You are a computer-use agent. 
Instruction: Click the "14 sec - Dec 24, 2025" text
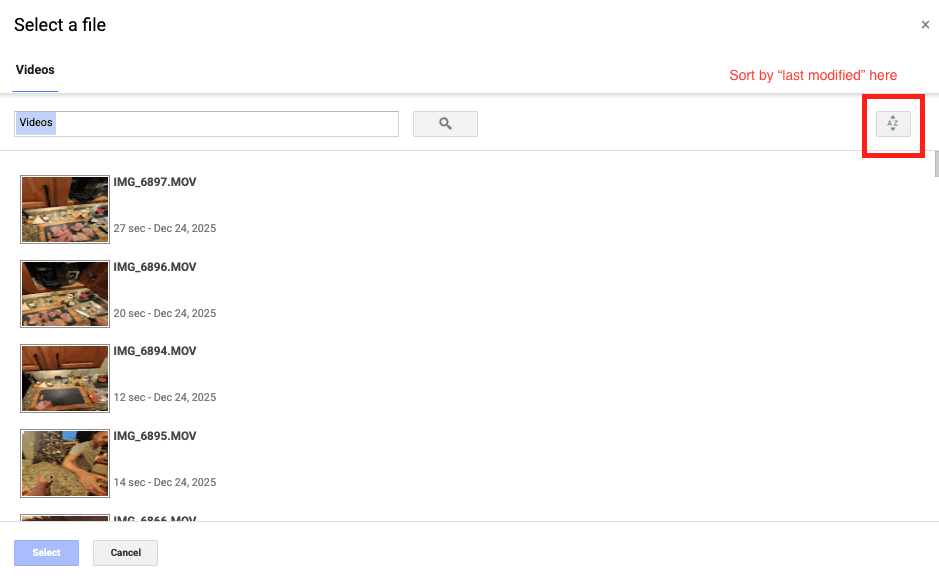tap(165, 482)
